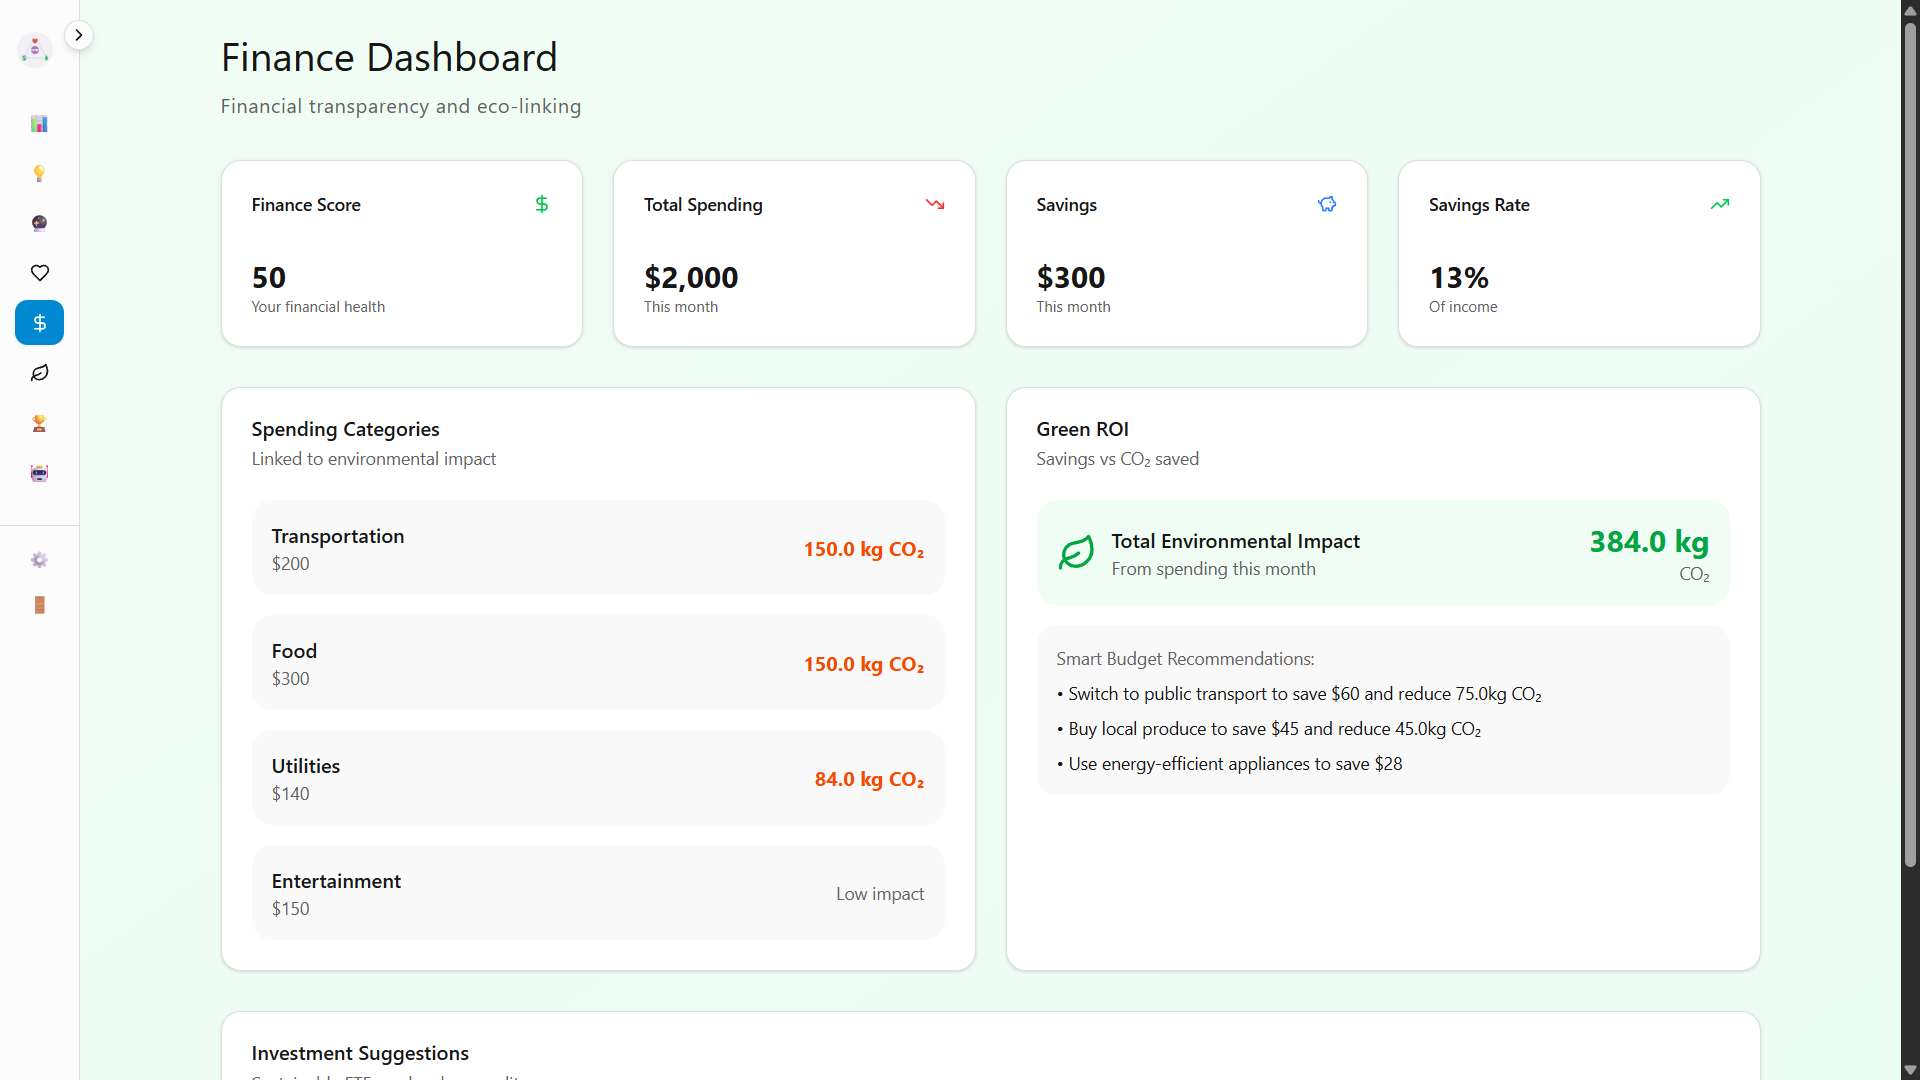1920x1080 pixels.
Task: Open the crystal ball predictions icon
Action: (39, 223)
